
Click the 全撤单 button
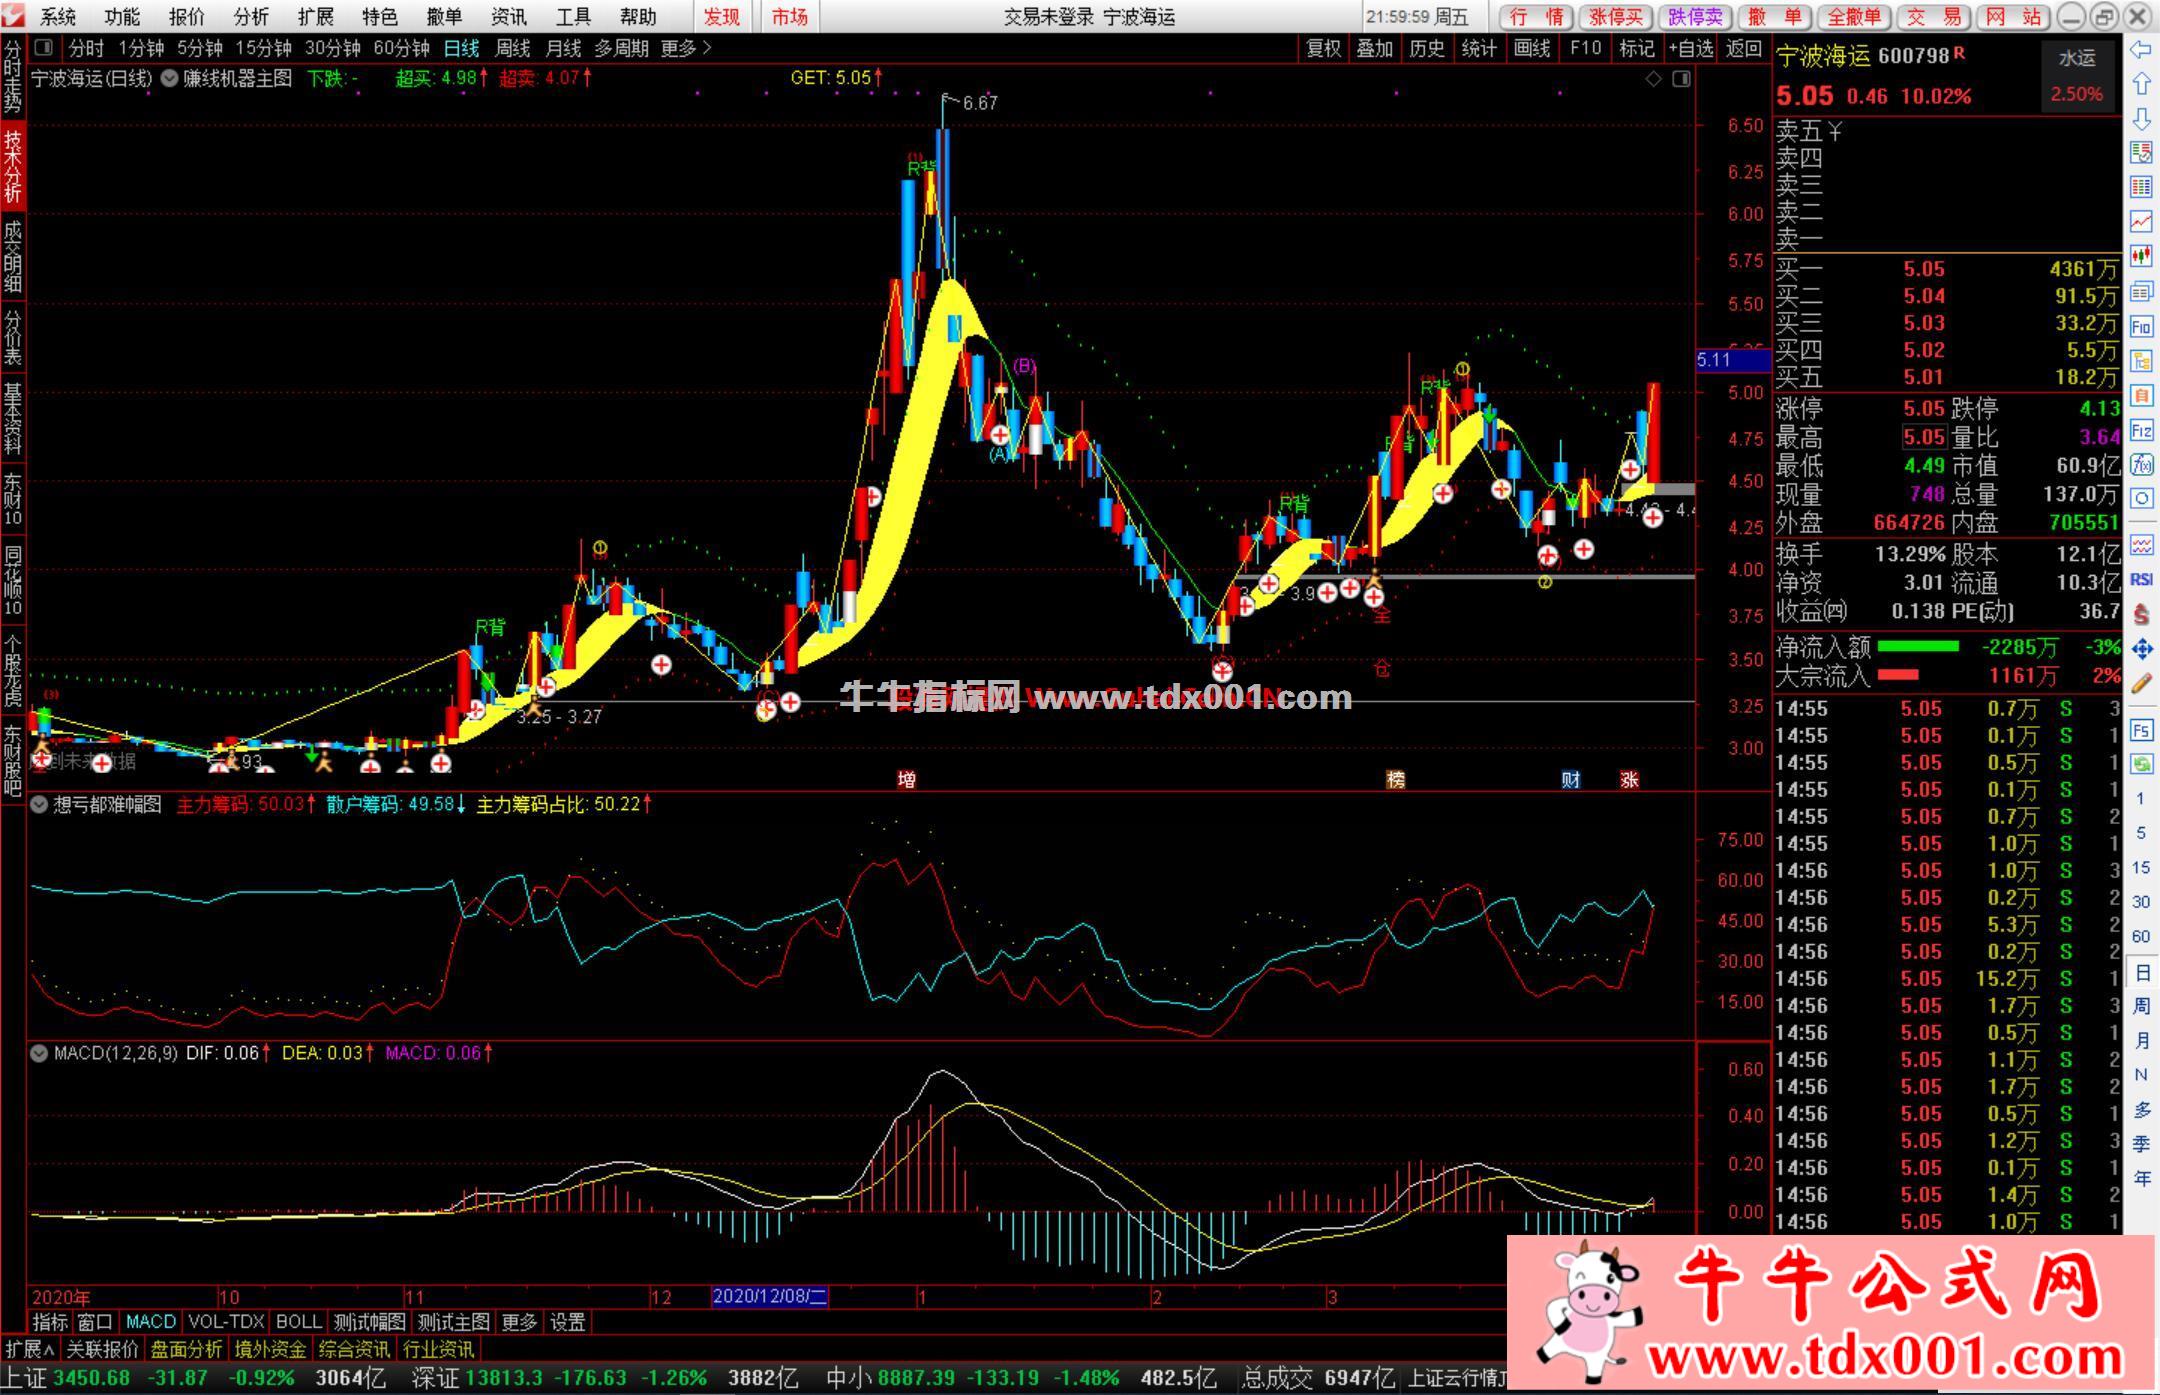pyautogui.click(x=1853, y=17)
